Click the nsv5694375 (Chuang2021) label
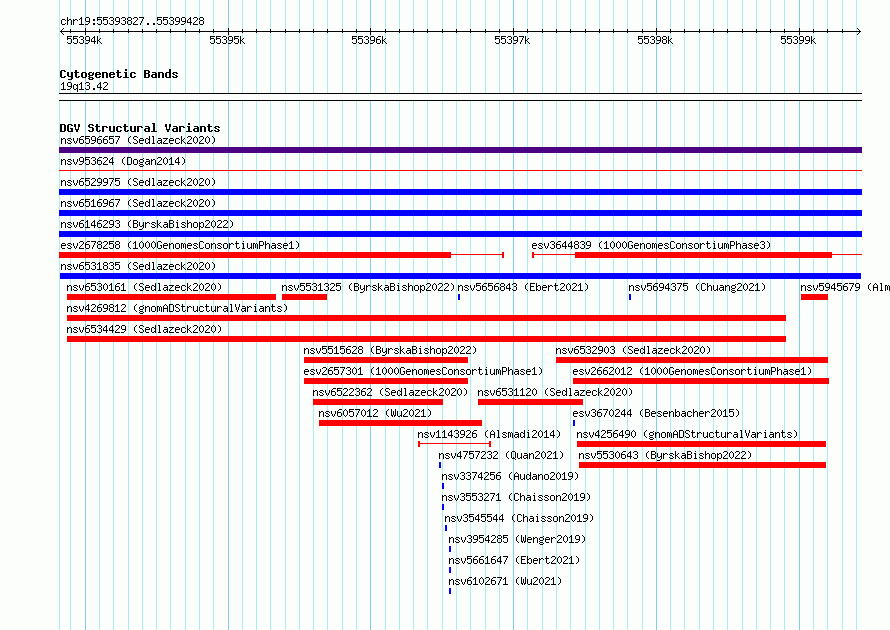Screen dimensions: 890x630 [697, 287]
